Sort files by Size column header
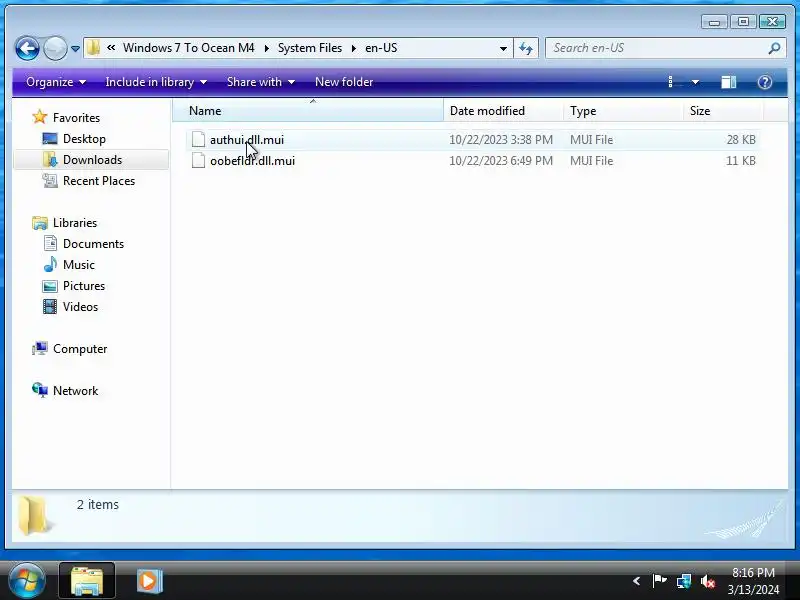Image resolution: width=800 pixels, height=600 pixels. point(723,111)
